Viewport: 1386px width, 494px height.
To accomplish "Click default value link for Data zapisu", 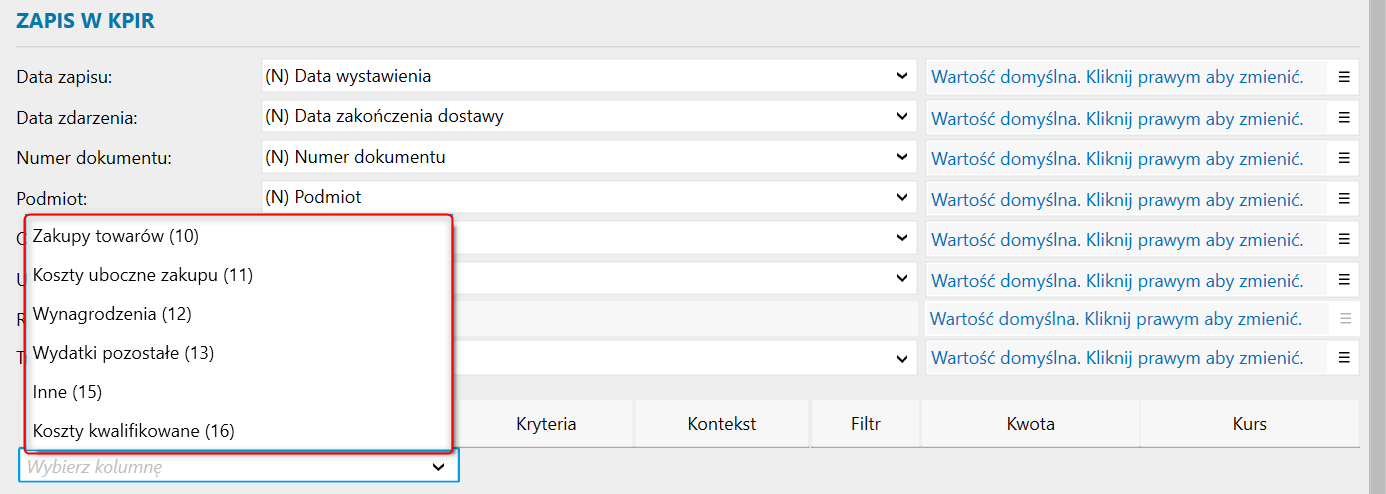I will [1117, 77].
